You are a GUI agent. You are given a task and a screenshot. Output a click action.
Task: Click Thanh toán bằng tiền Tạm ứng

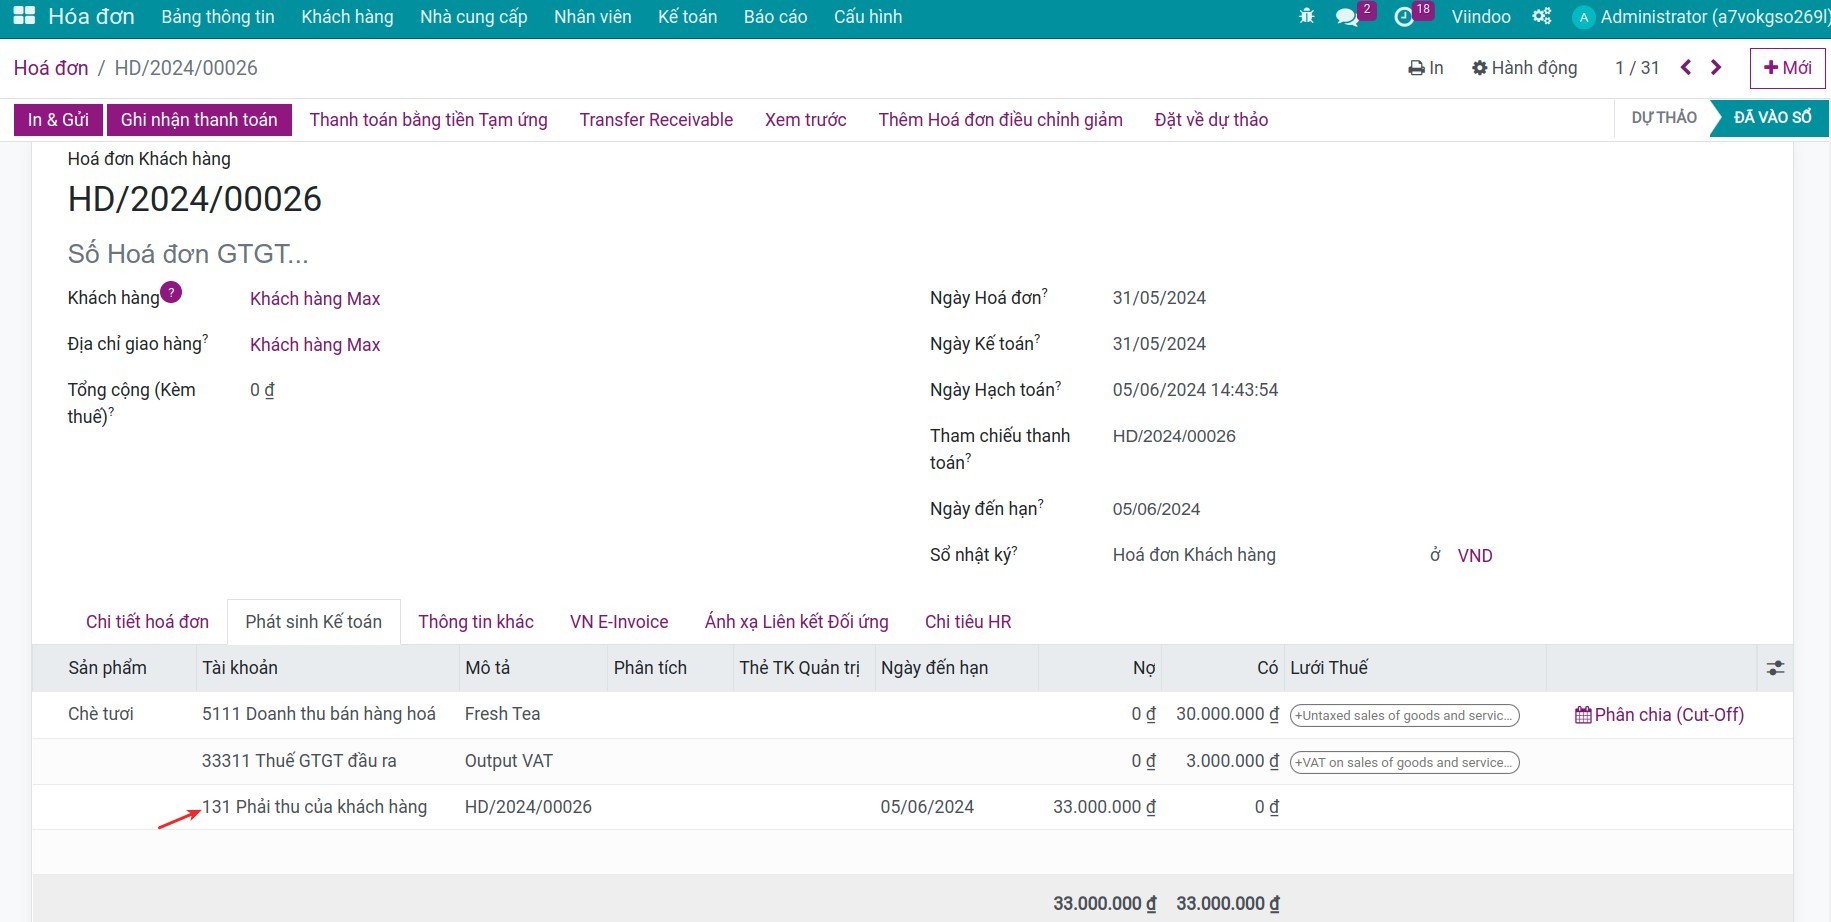click(429, 120)
